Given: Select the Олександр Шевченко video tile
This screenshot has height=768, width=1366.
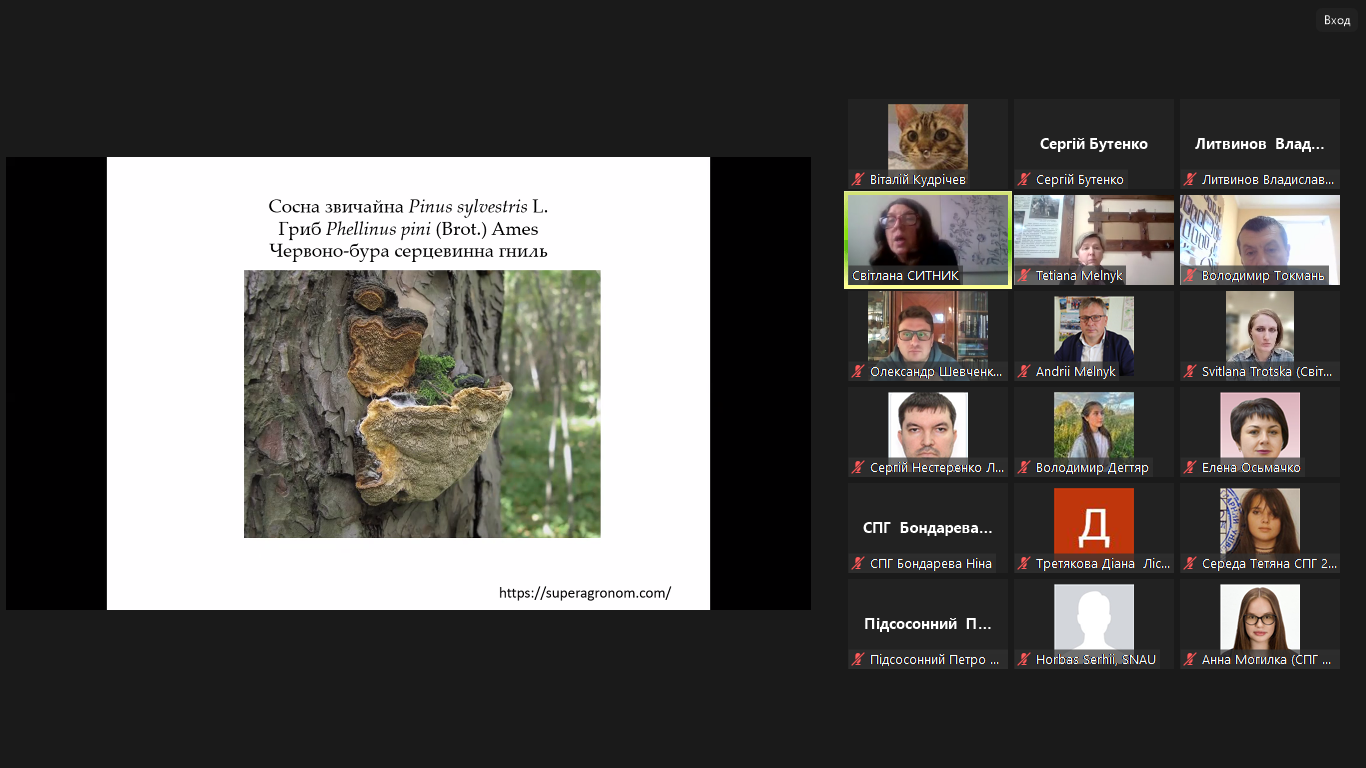Looking at the screenshot, I should point(928,330).
